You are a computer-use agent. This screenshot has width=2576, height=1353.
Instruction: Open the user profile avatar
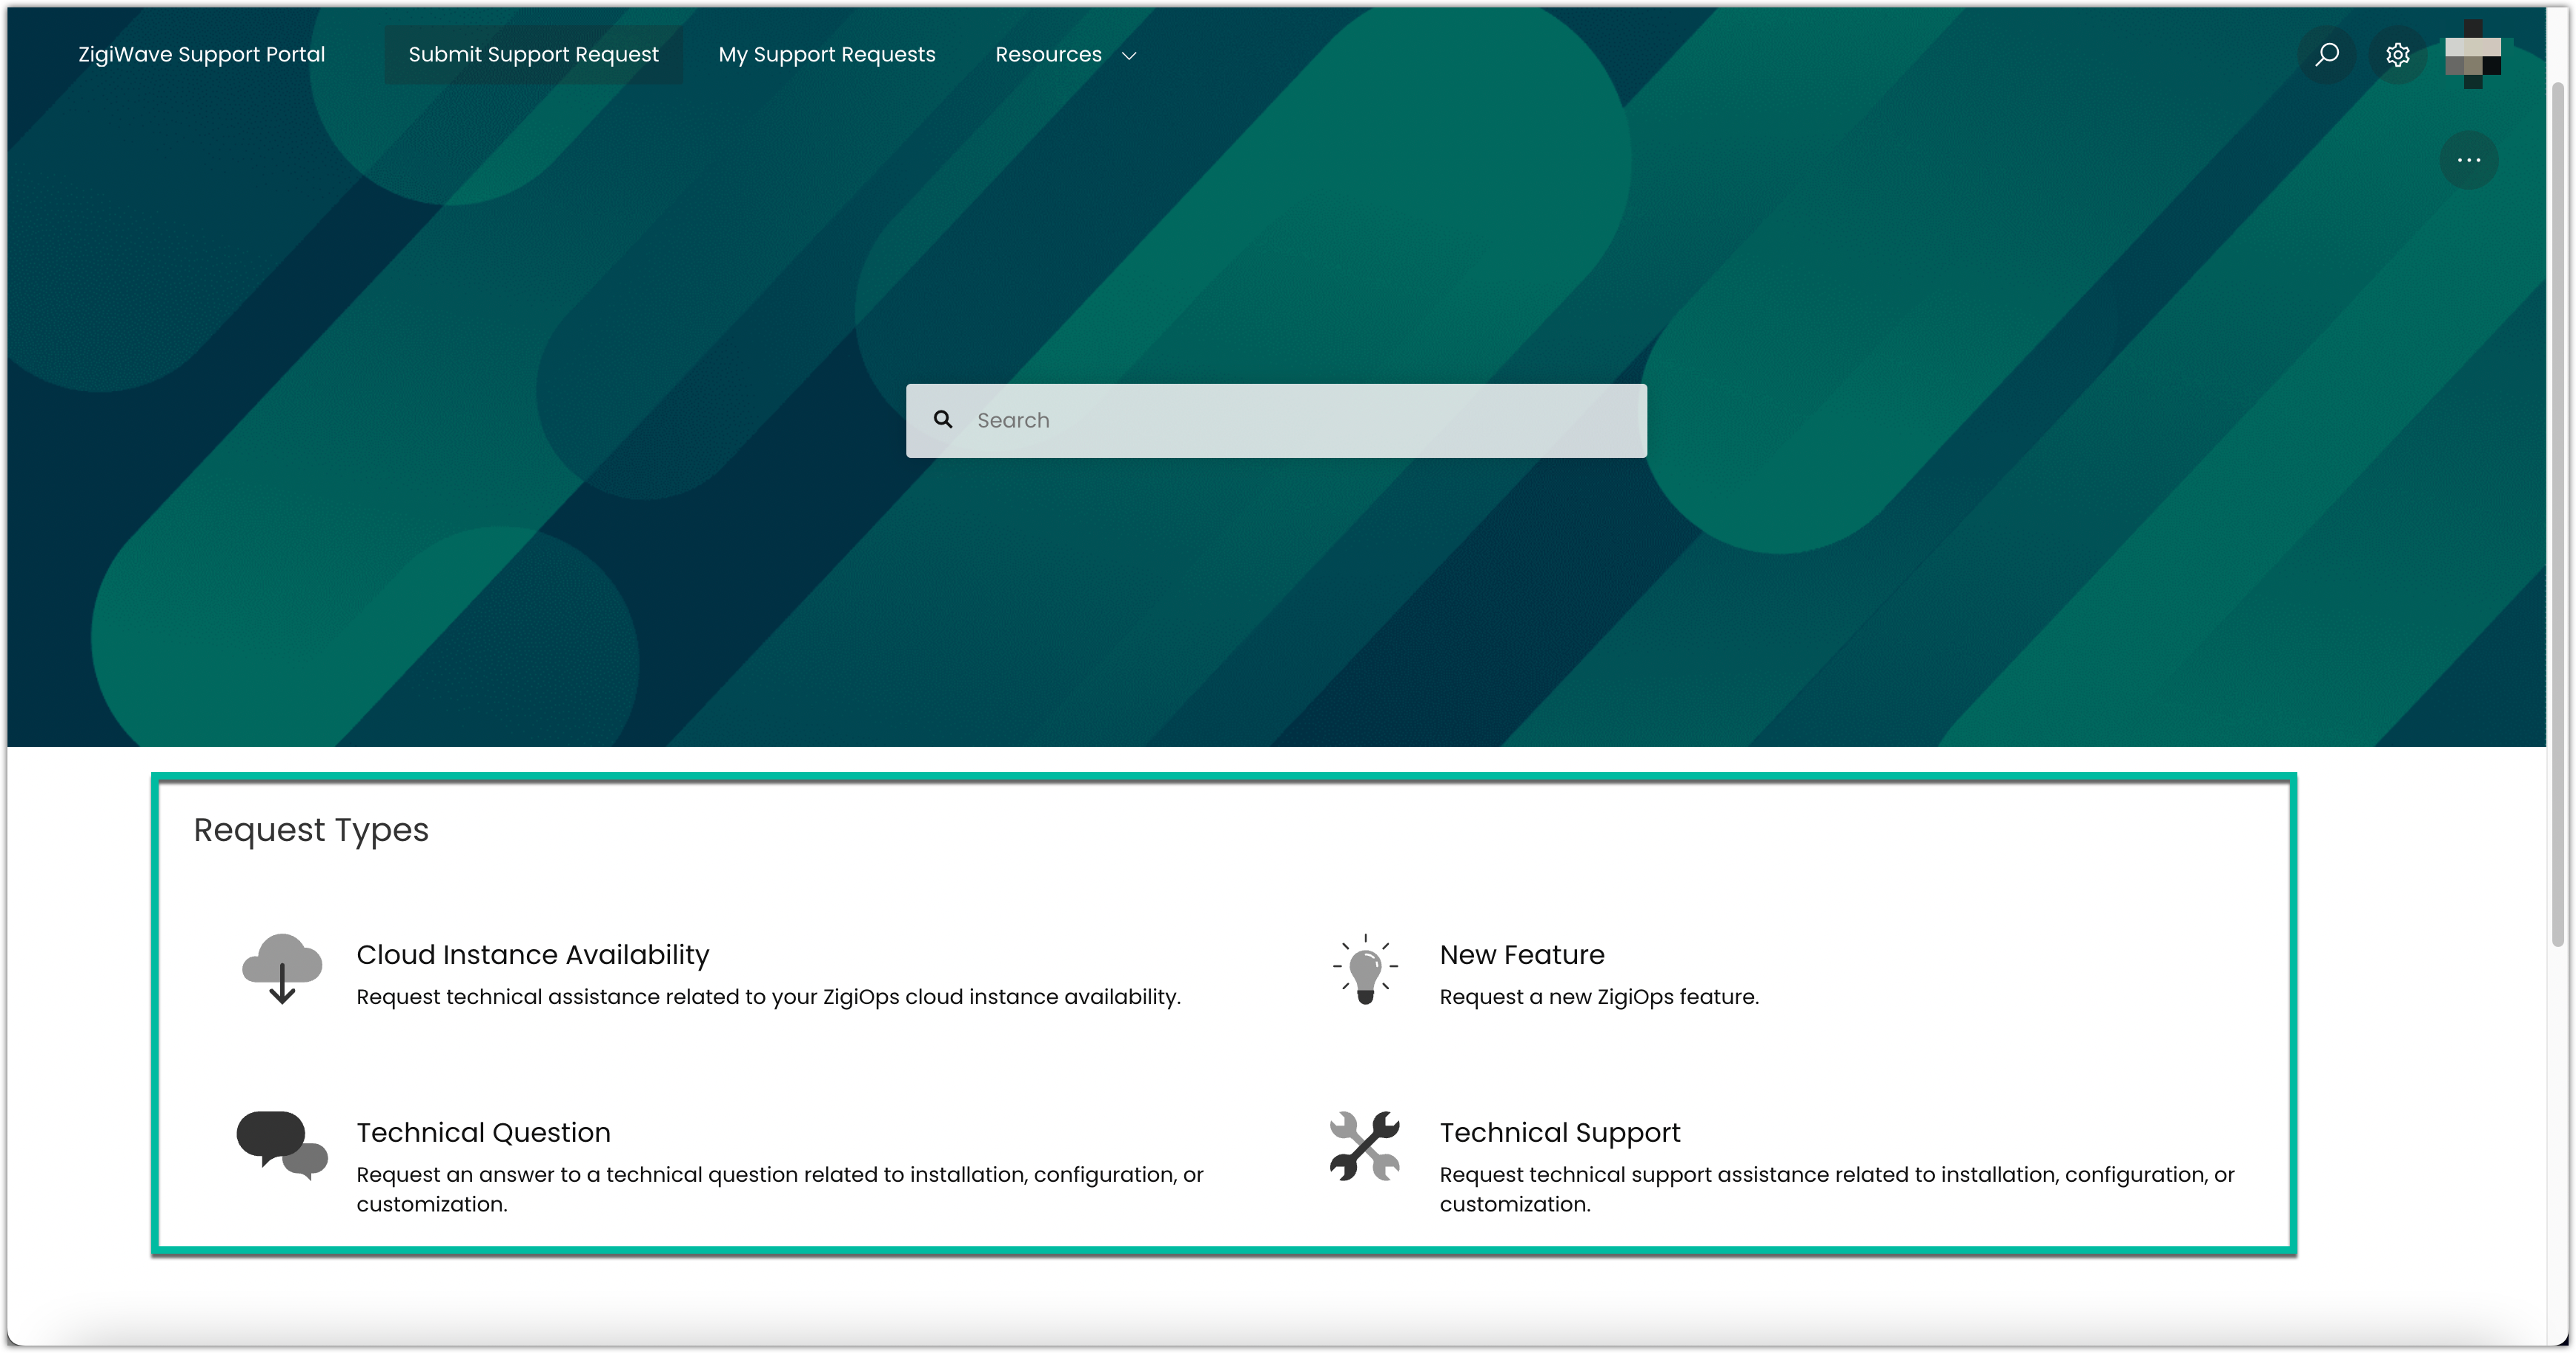[x=2472, y=55]
